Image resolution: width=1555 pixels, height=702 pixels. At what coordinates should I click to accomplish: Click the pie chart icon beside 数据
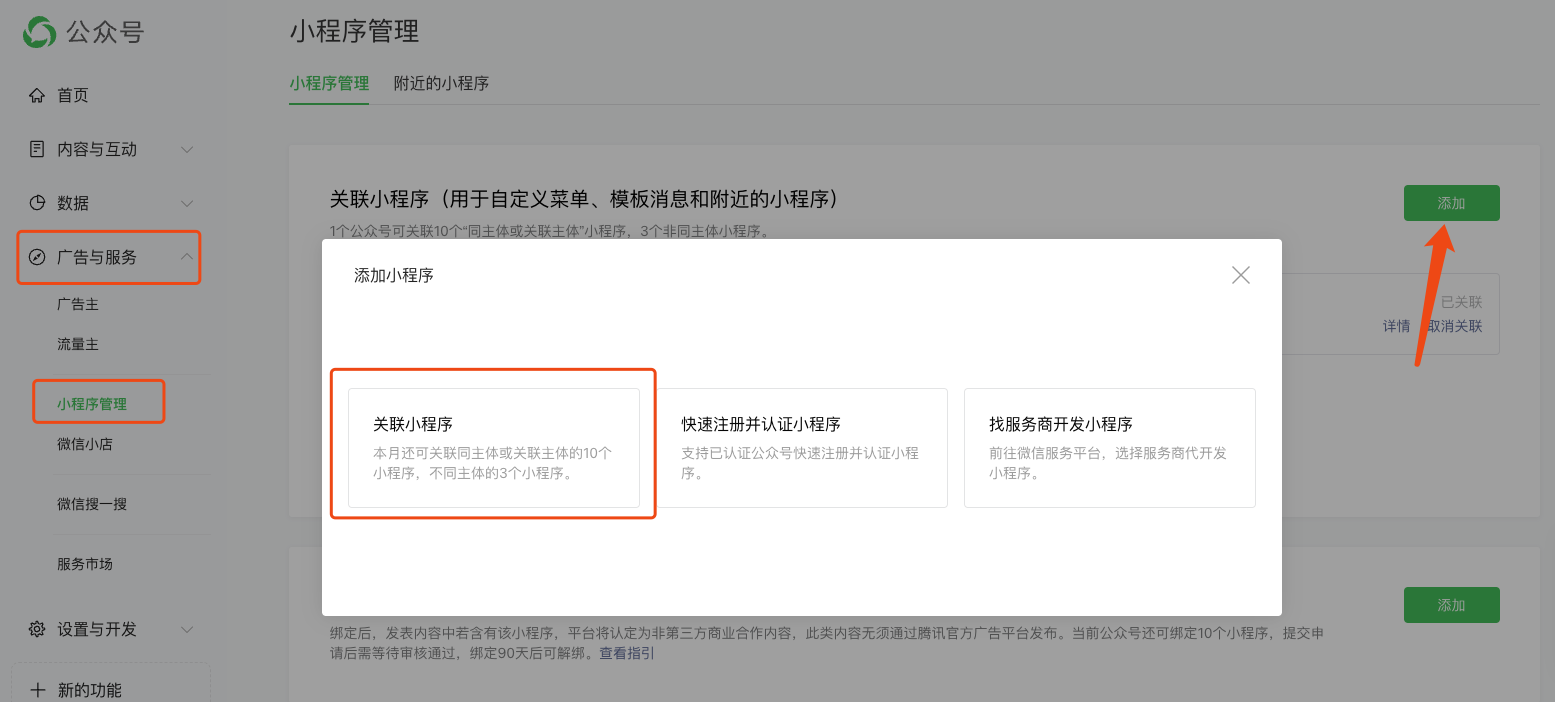pos(37,203)
